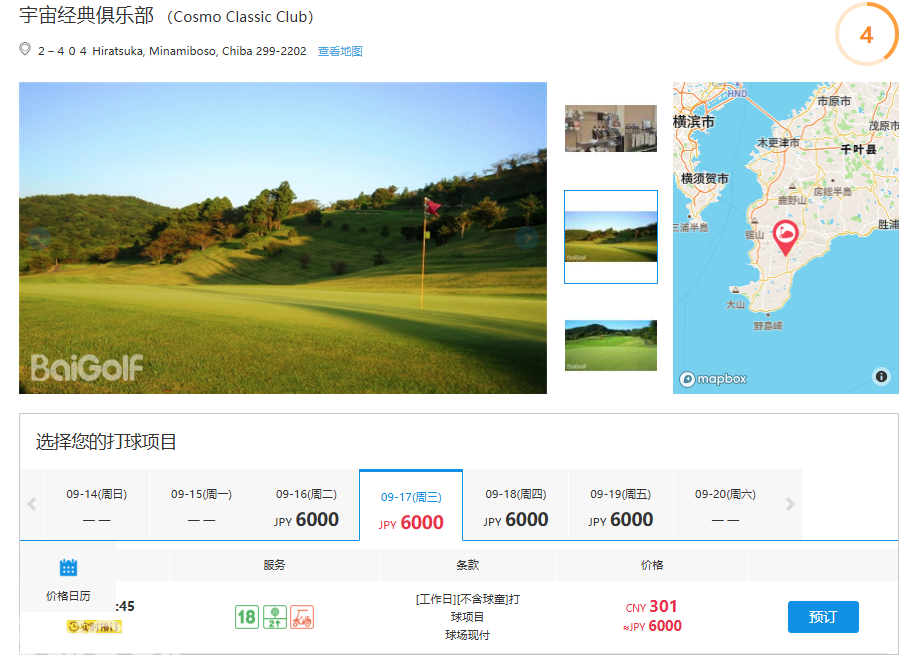Select the 09-16 (周二) date tab

[306, 506]
